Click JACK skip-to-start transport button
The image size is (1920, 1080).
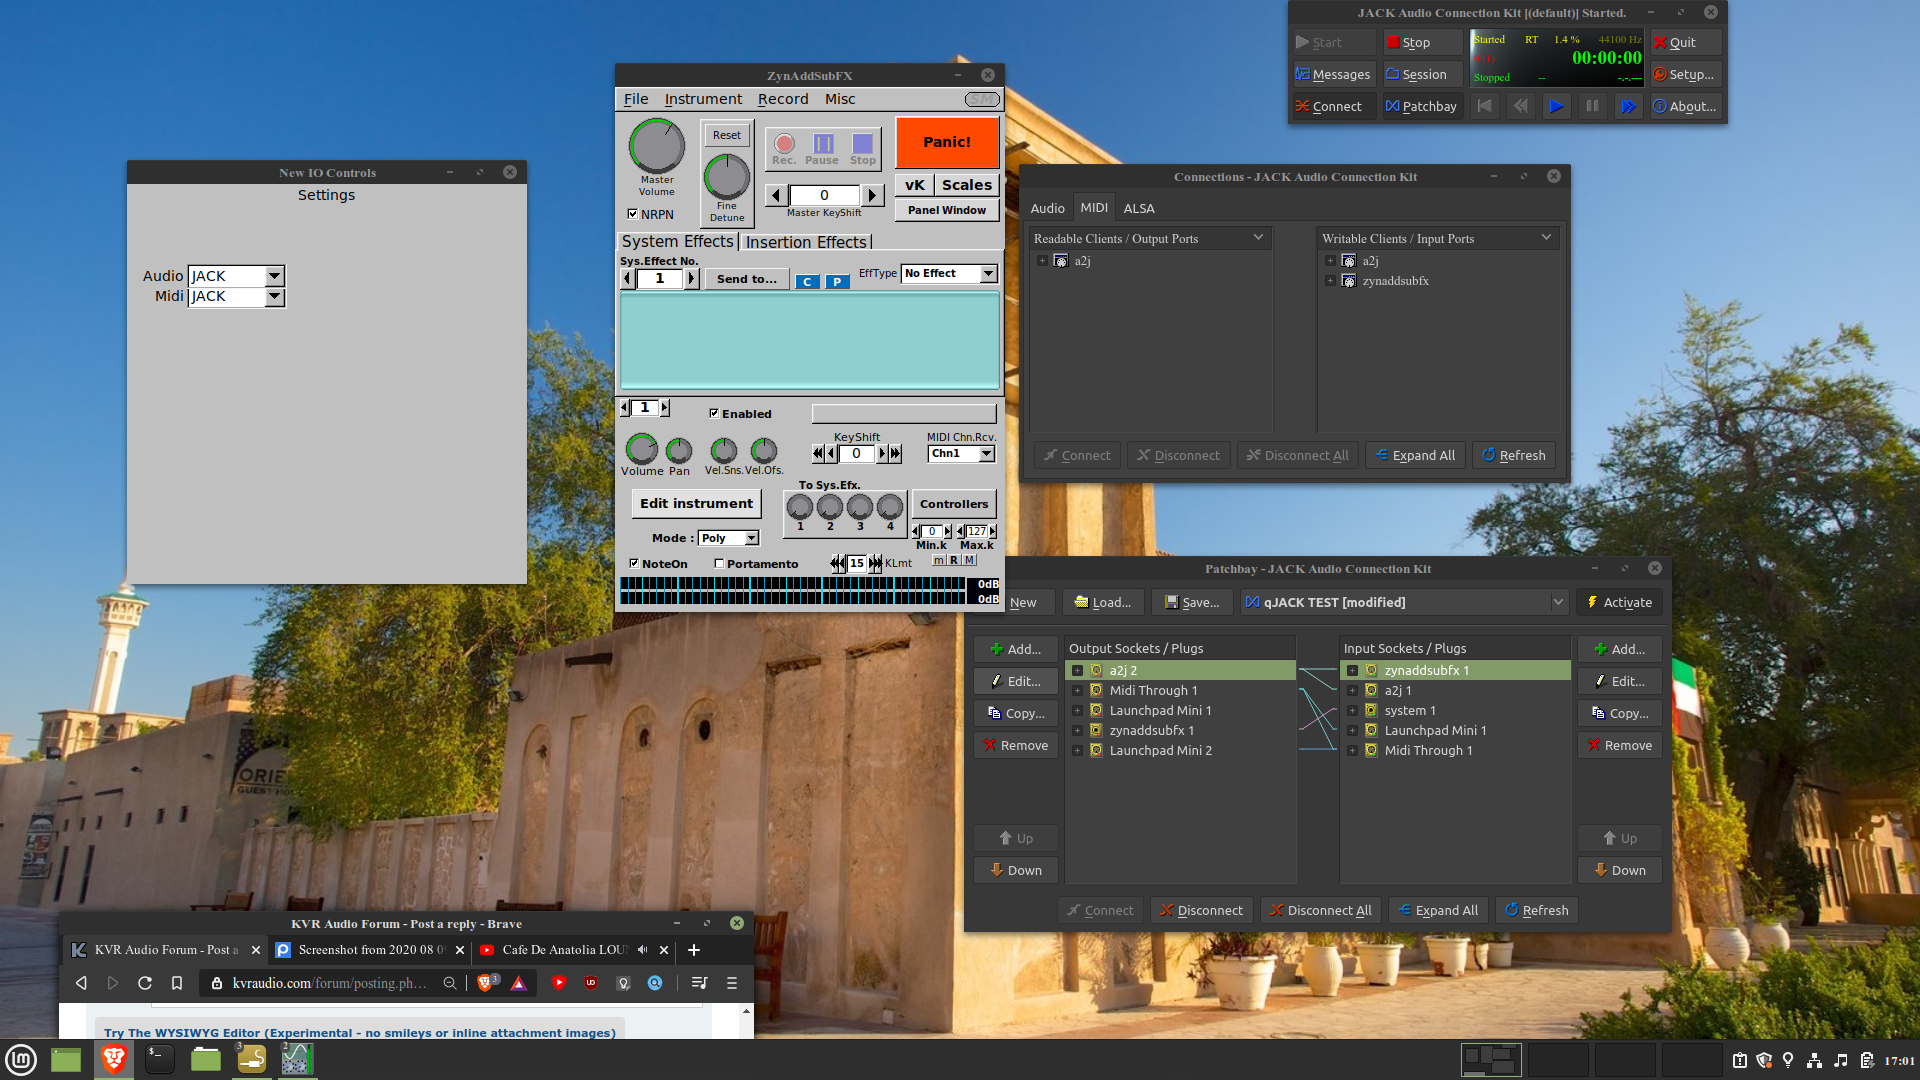[x=1484, y=106]
